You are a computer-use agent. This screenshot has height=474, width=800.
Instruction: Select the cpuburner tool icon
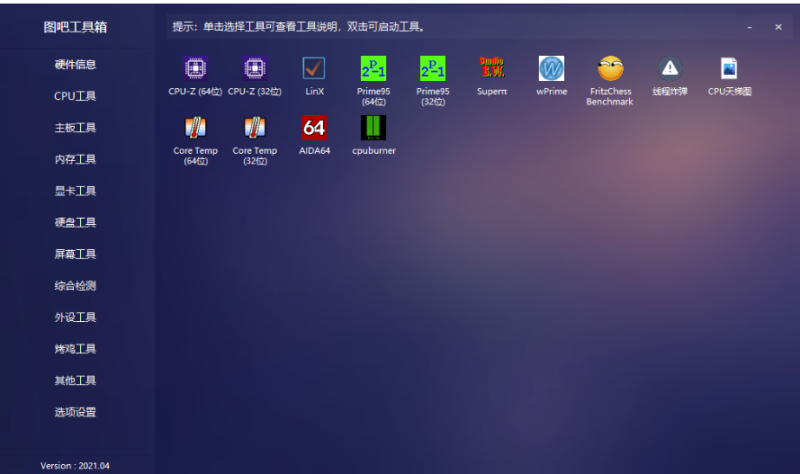(x=373, y=128)
